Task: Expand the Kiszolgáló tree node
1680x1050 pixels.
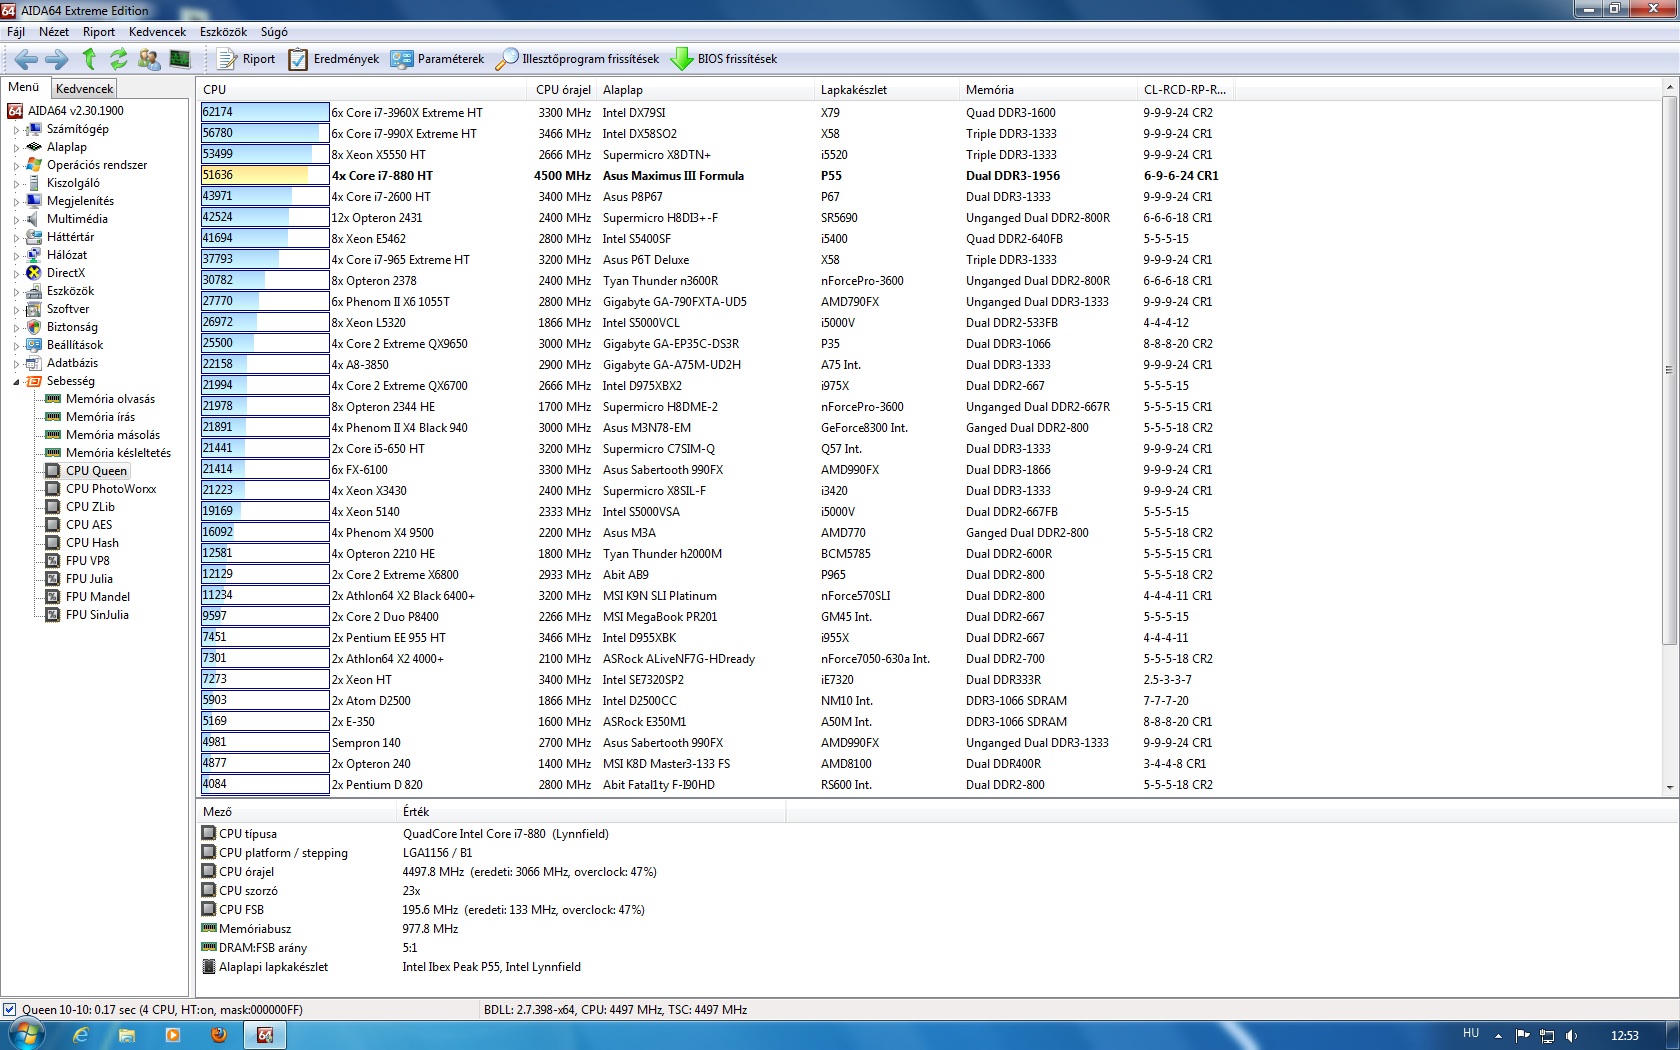Action: [x=16, y=183]
